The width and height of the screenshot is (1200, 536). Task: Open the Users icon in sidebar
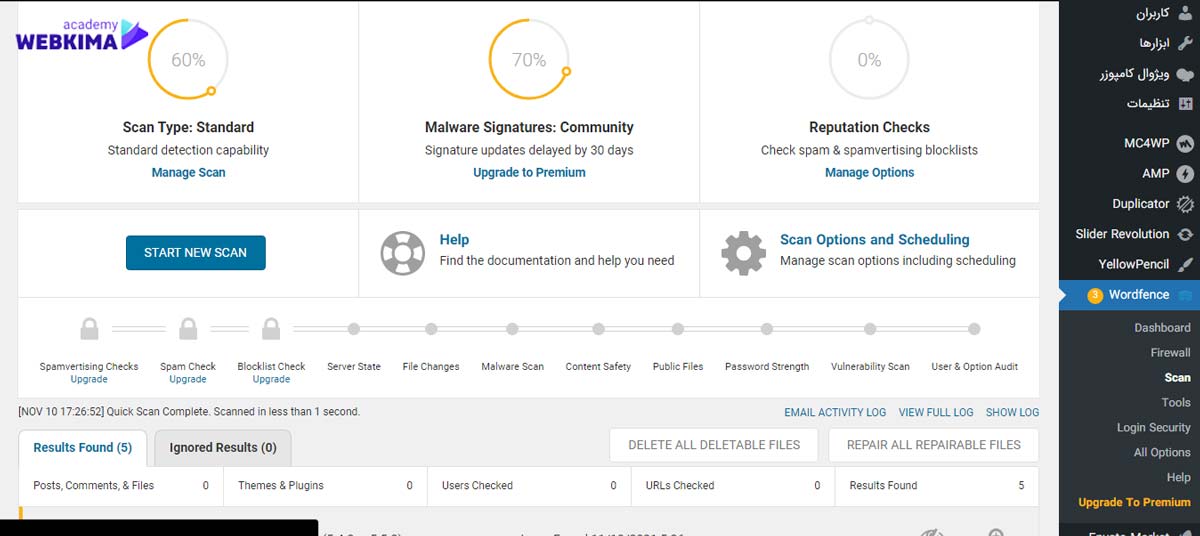(1185, 13)
